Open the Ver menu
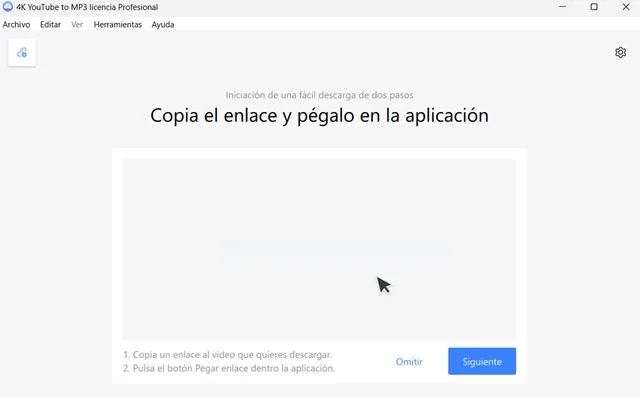 [x=77, y=24]
